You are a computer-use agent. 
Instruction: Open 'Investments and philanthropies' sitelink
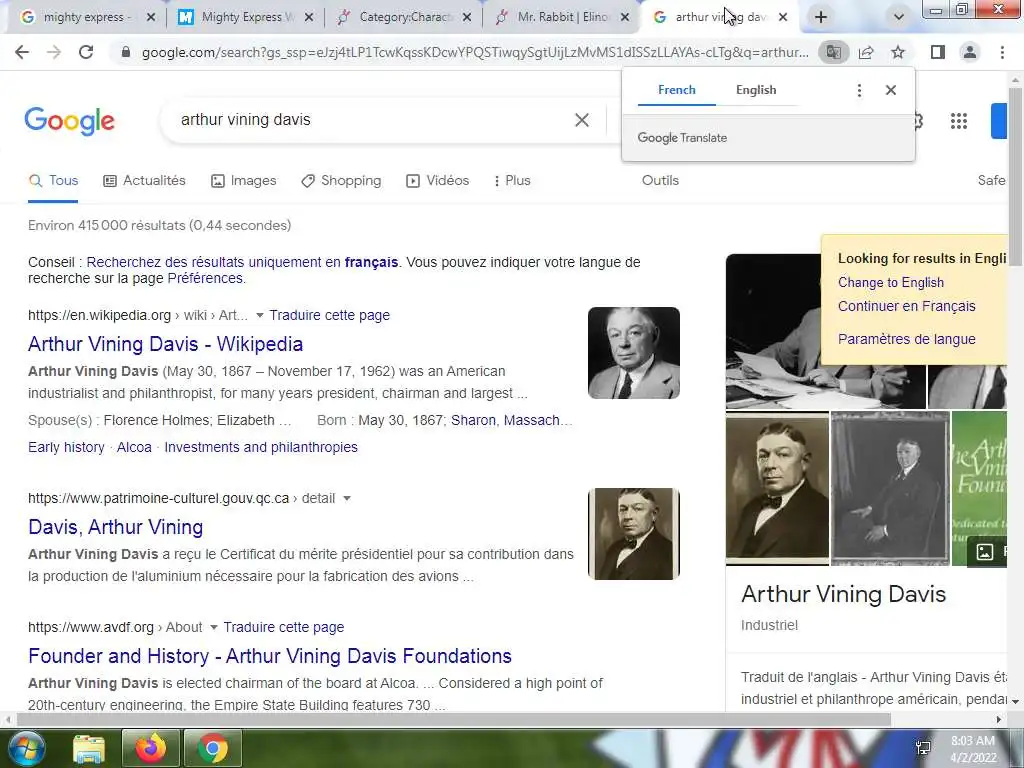point(261,447)
